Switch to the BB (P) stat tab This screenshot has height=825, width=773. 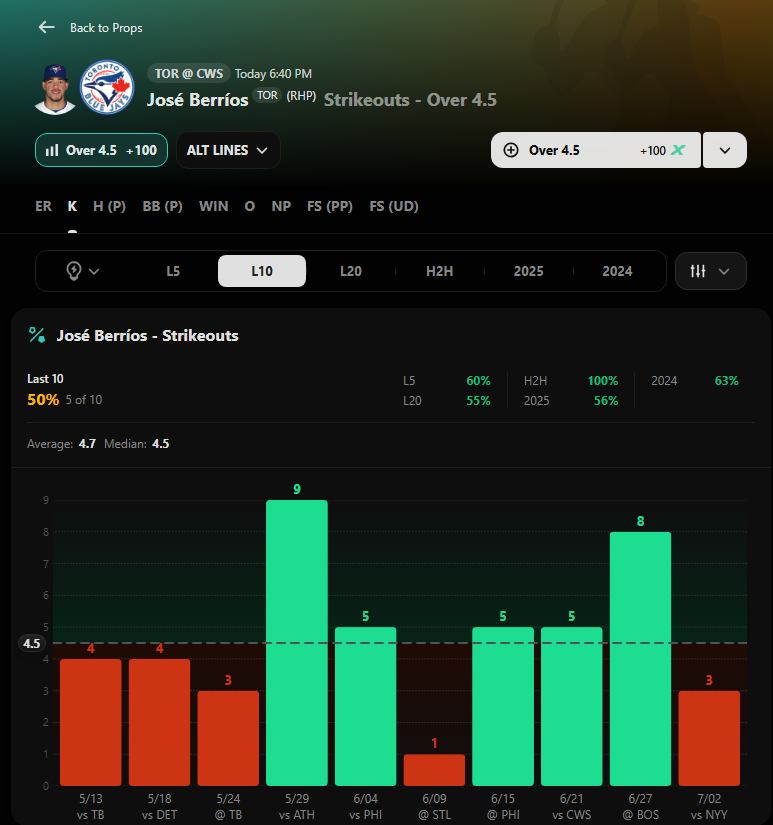coord(162,206)
